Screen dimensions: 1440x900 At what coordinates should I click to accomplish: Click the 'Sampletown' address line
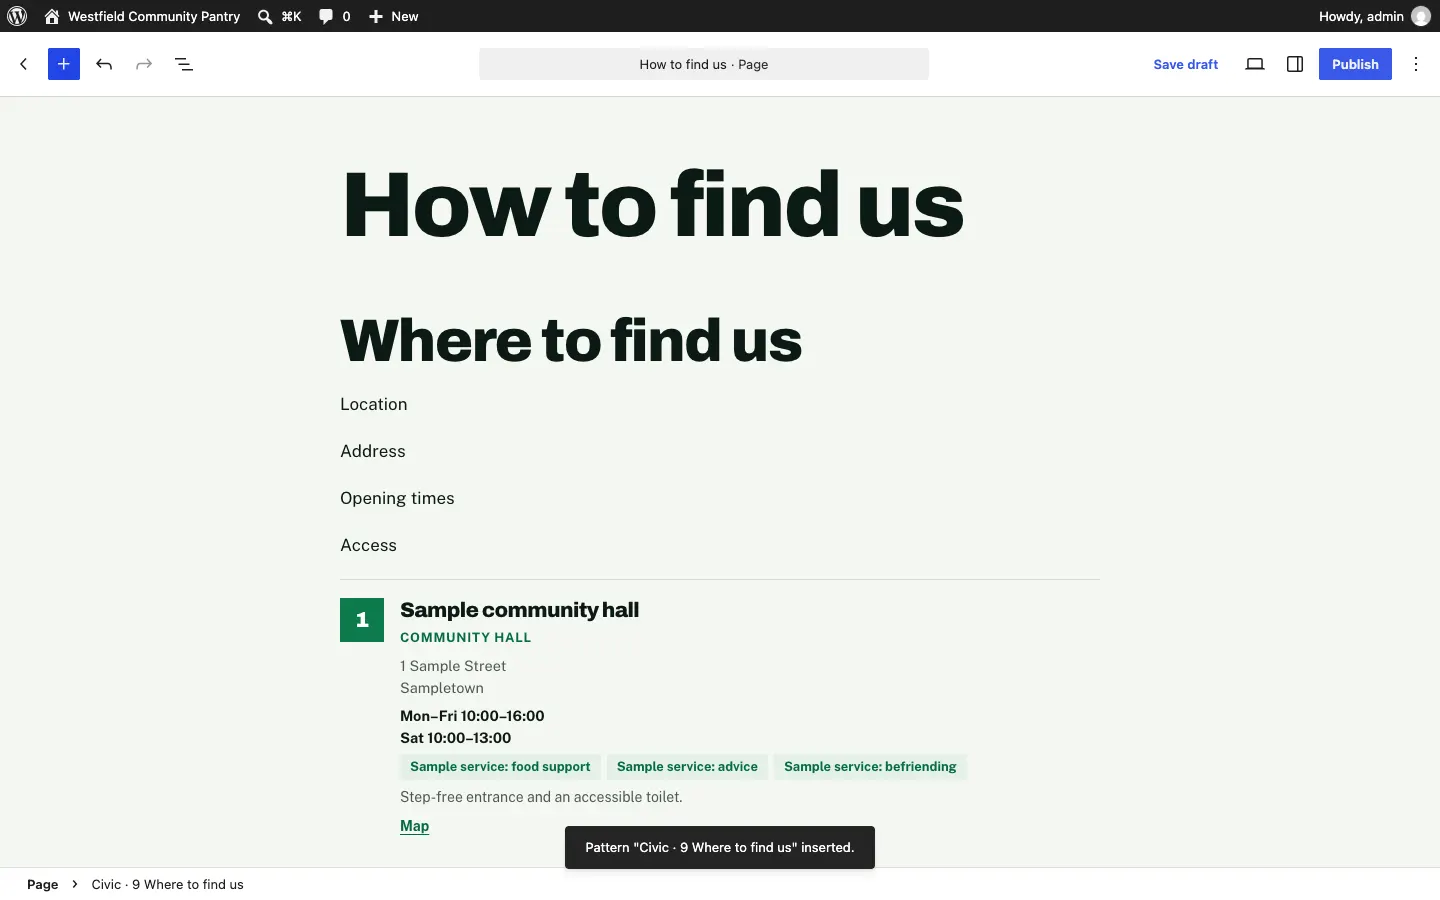point(442,688)
